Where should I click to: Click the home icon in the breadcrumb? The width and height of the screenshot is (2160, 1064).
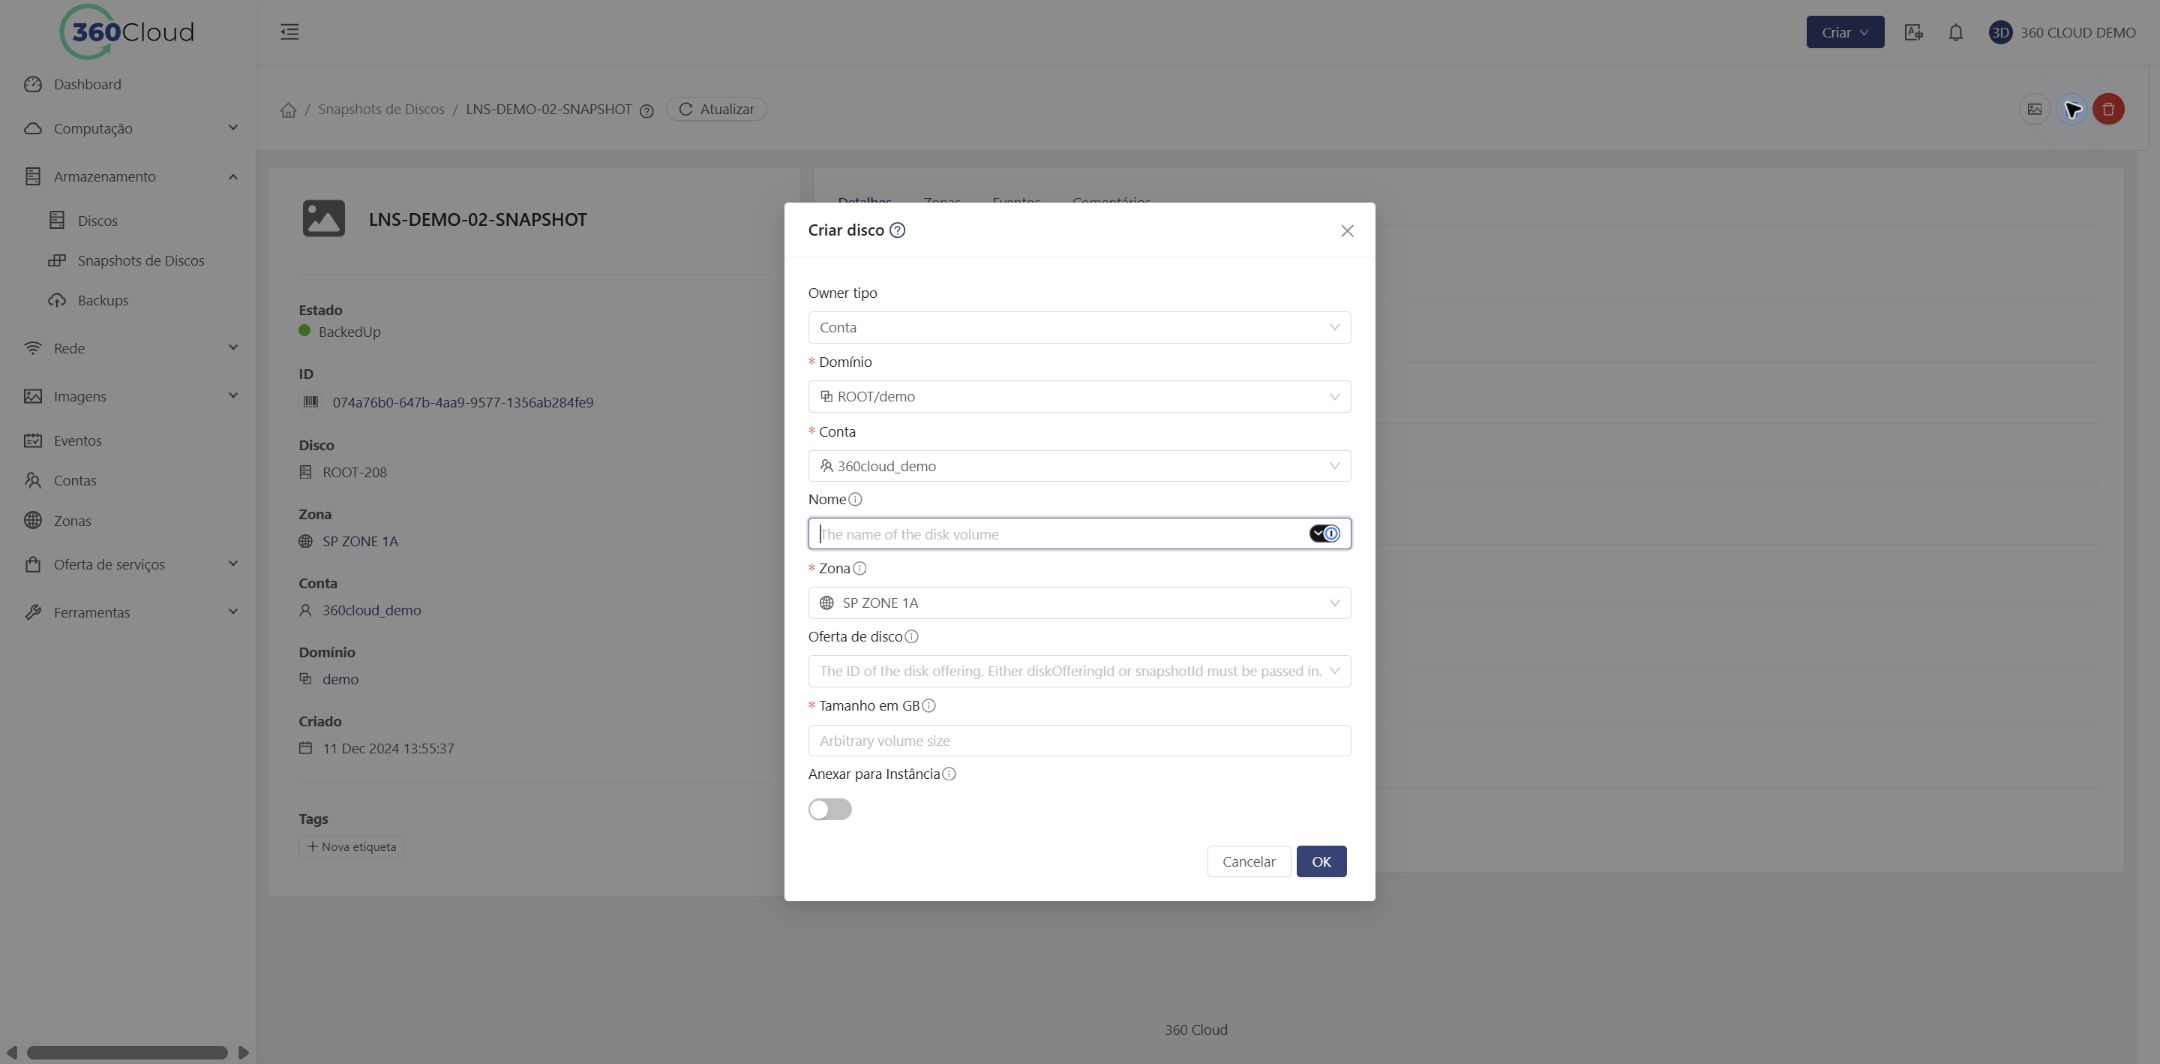(x=288, y=110)
